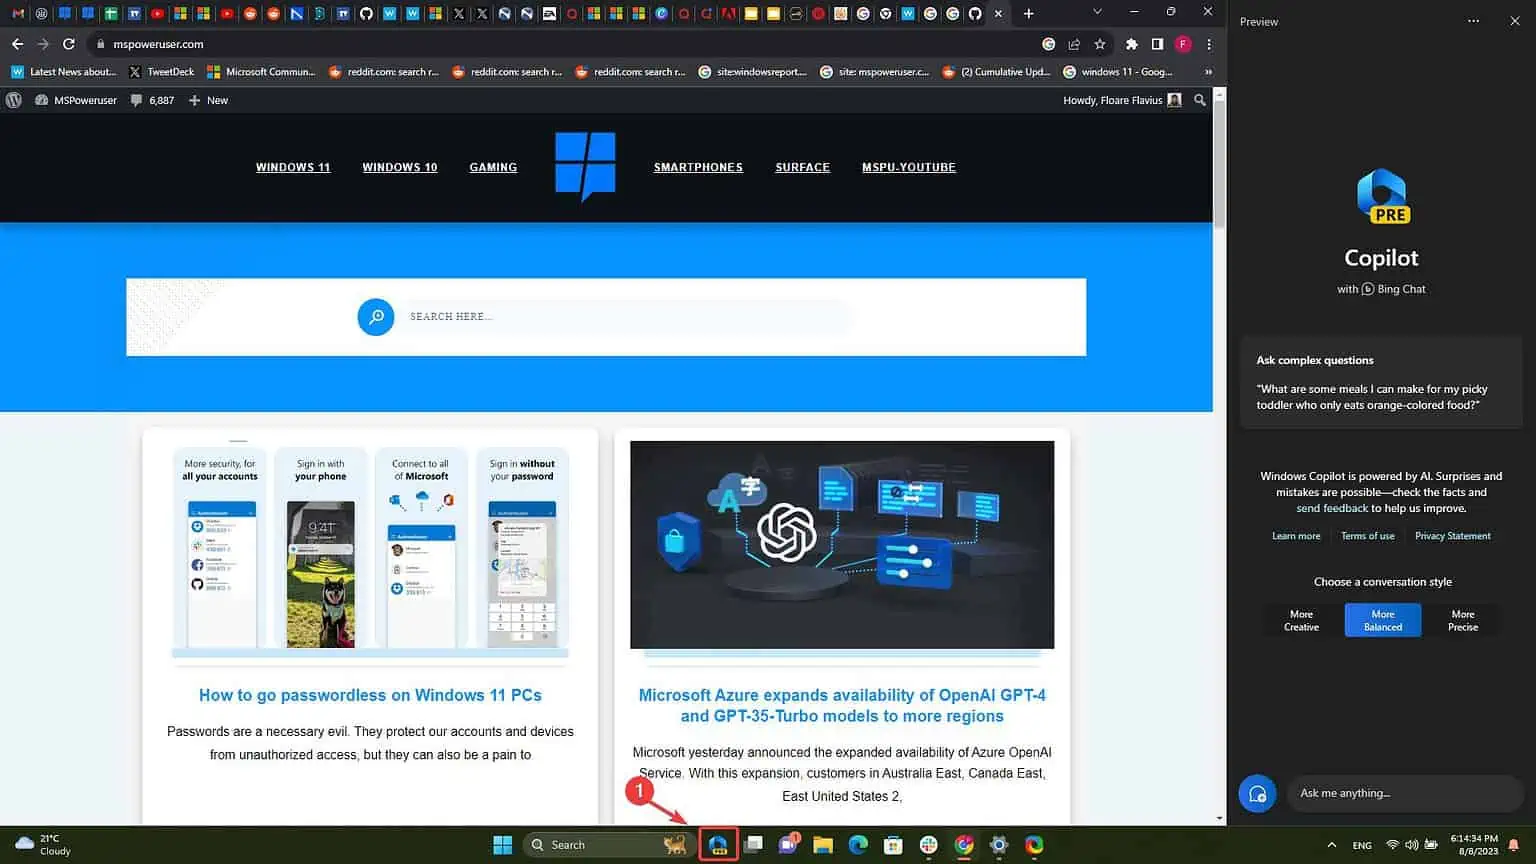Click the Windows taskbar Search box
Screen dimensions: 1536x864
[607, 845]
